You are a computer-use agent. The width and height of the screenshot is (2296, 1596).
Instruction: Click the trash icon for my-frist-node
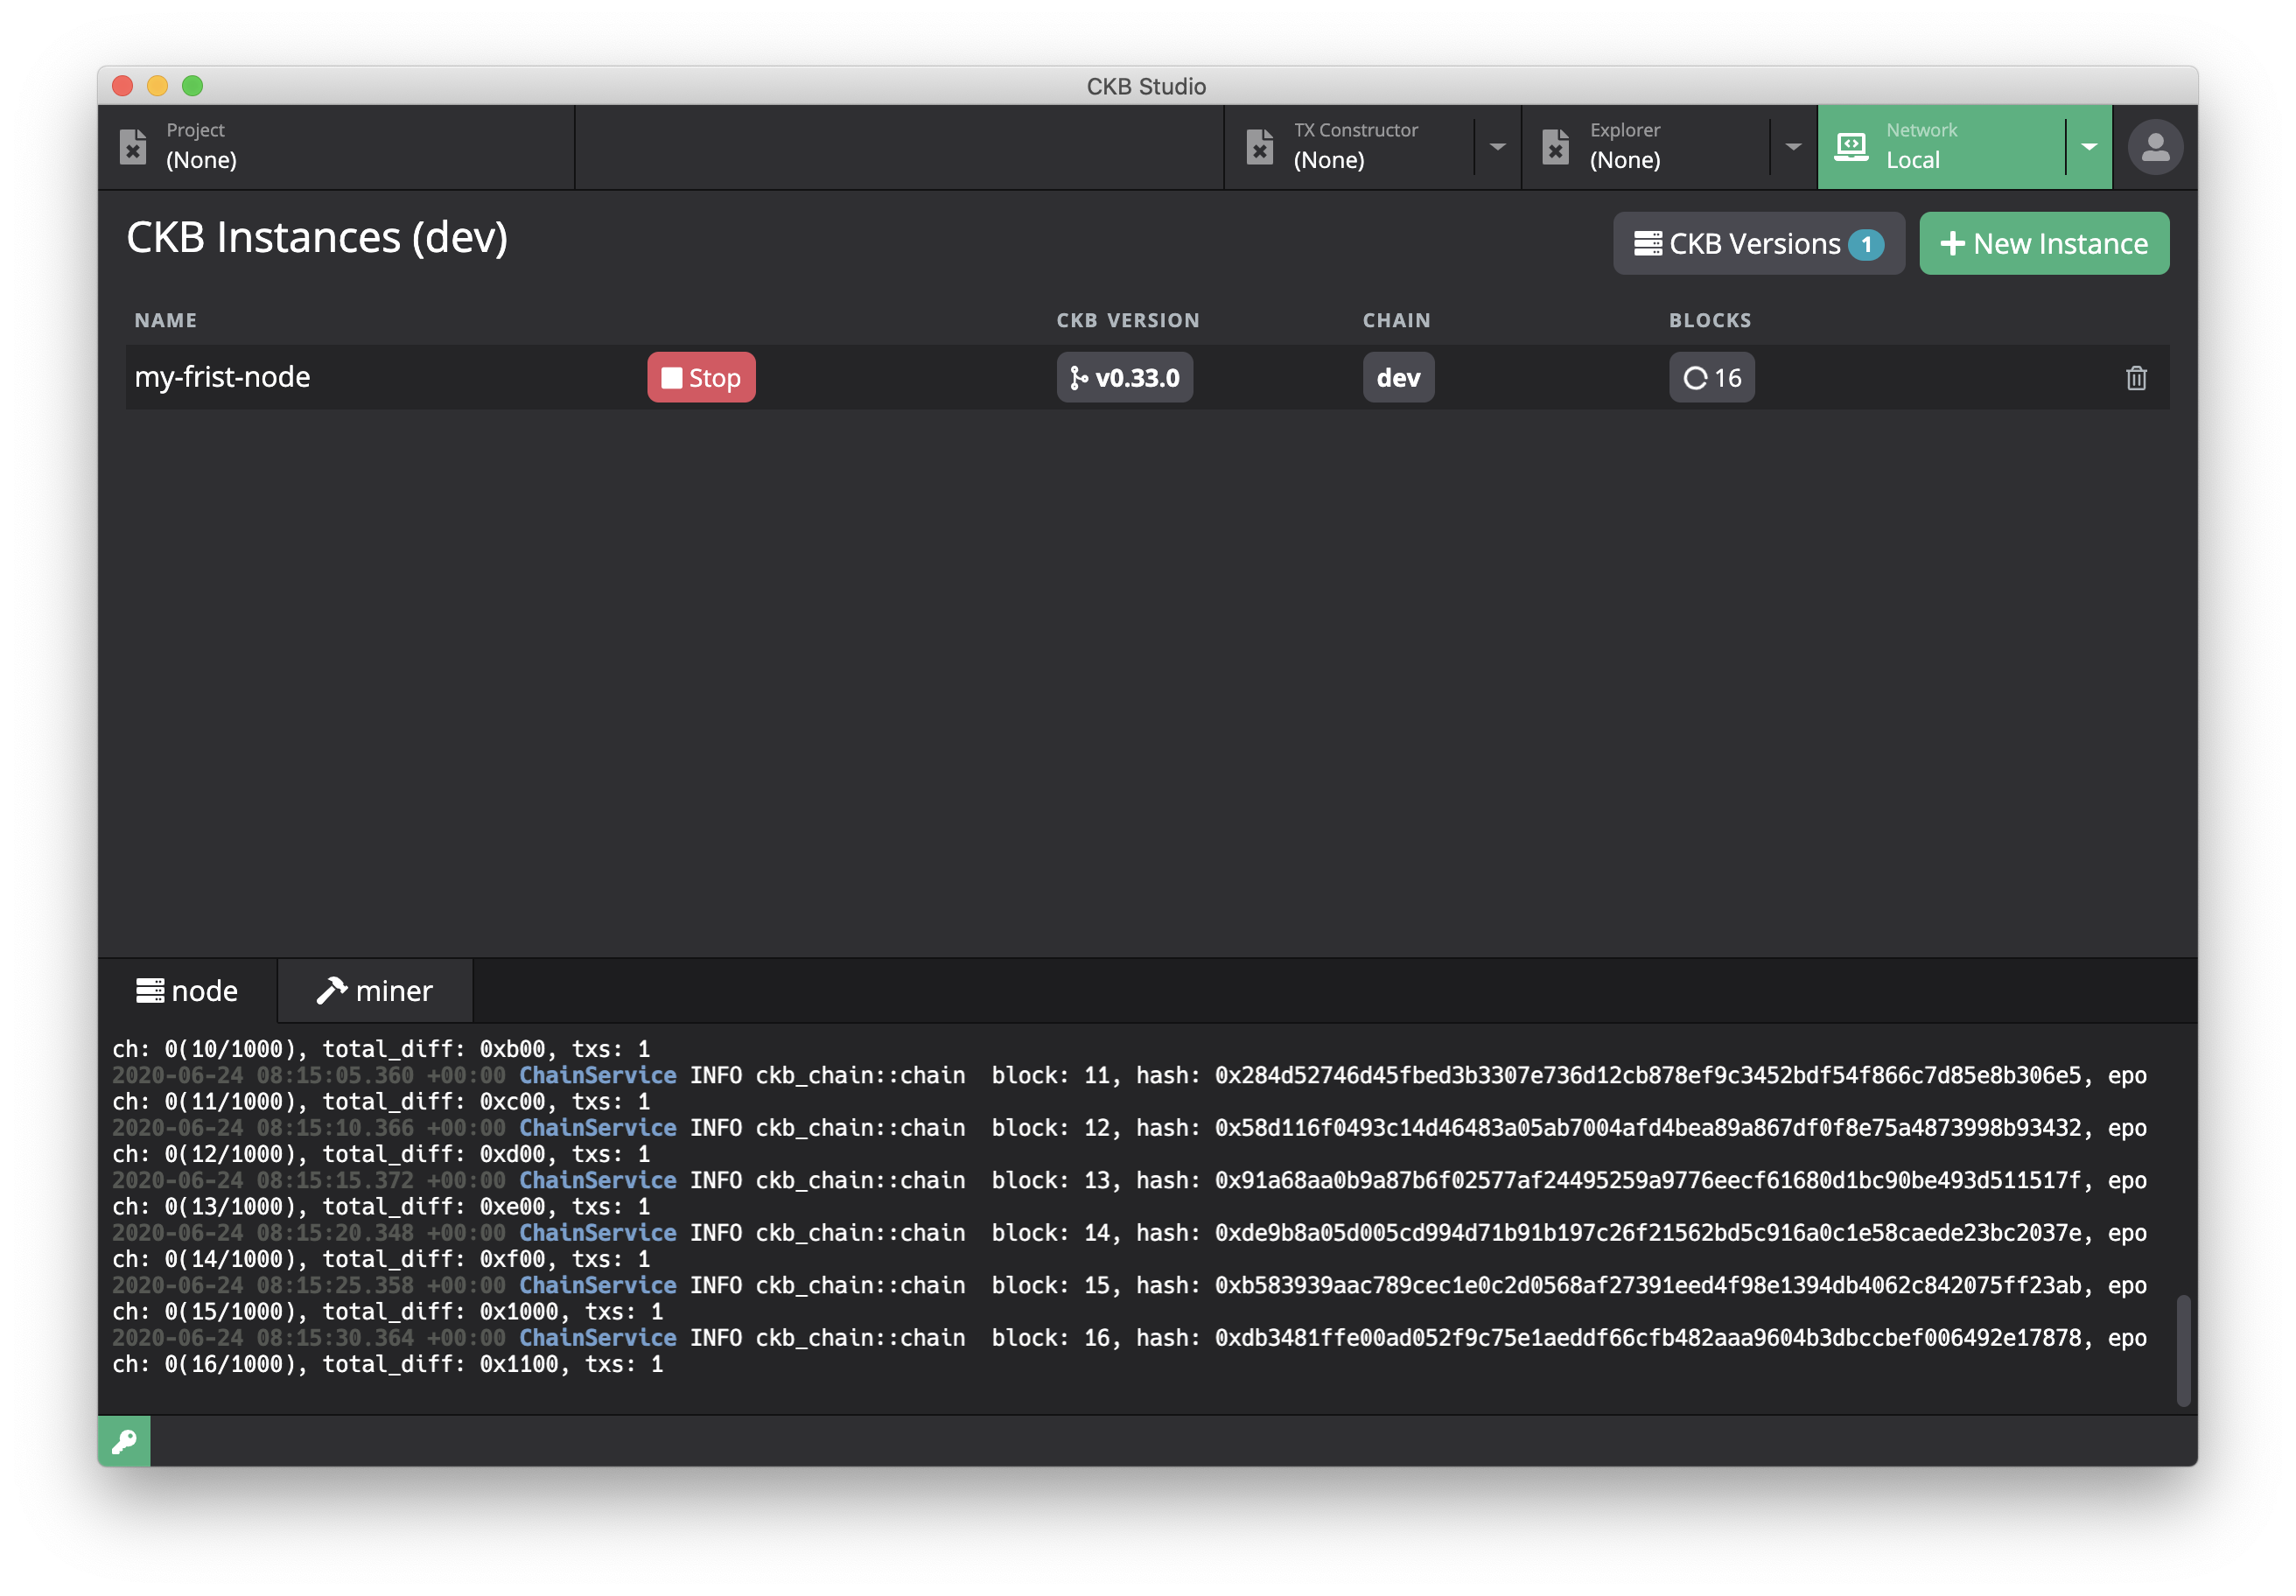[2136, 378]
